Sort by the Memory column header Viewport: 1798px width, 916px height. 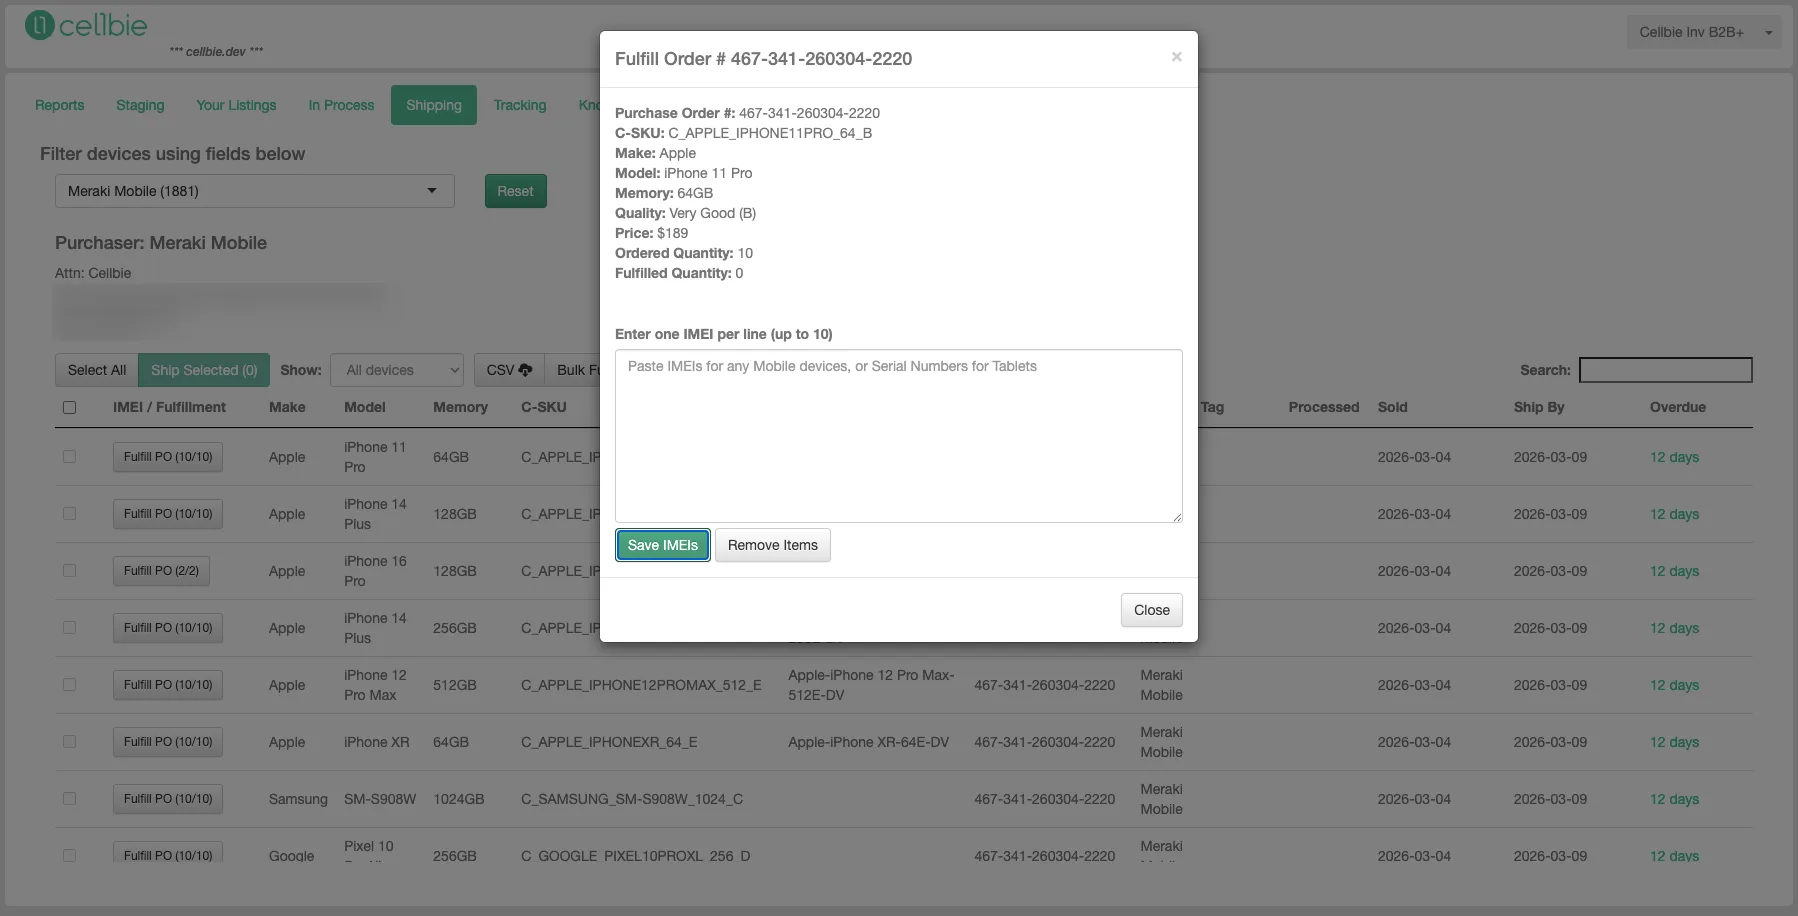coord(460,407)
